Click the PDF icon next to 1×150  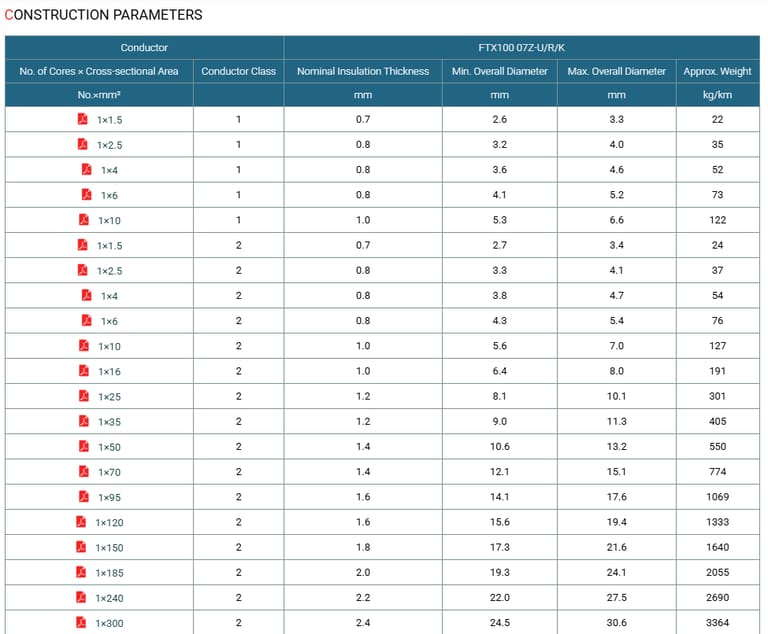82,547
